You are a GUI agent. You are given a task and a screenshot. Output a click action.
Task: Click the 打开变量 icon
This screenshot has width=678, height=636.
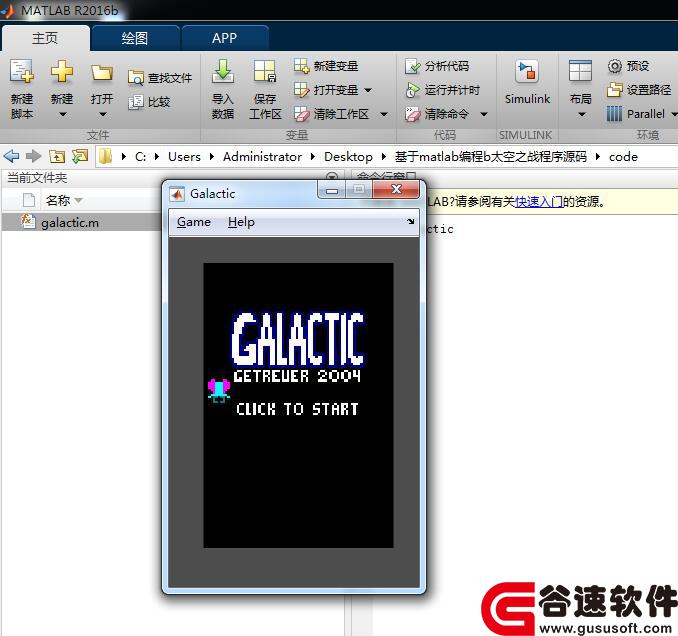[301, 90]
